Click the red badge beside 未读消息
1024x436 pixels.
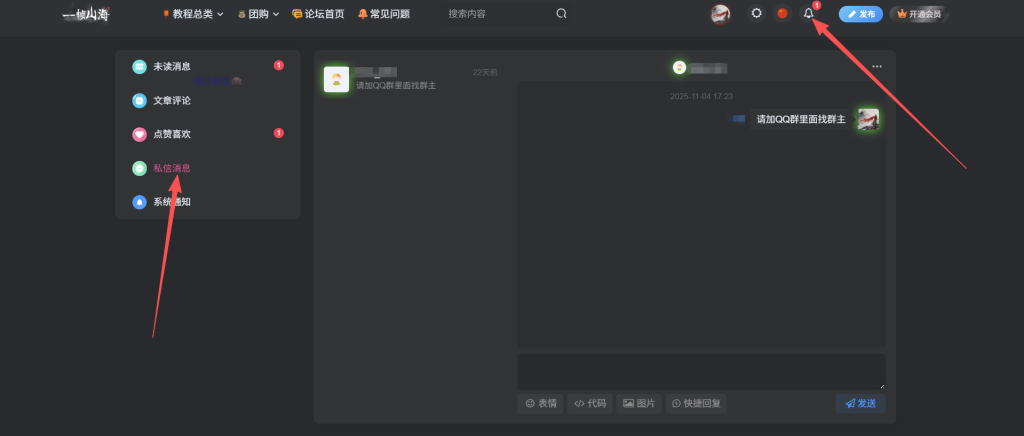coord(279,65)
